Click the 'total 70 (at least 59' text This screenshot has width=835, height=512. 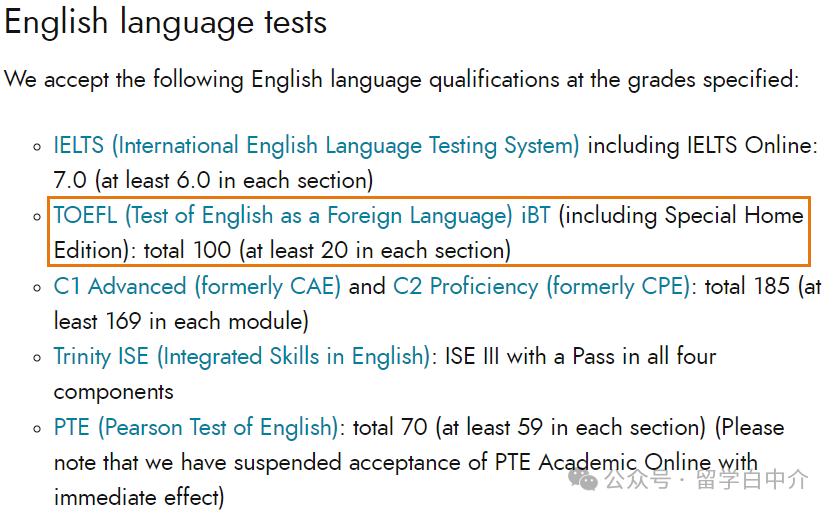coord(448,427)
